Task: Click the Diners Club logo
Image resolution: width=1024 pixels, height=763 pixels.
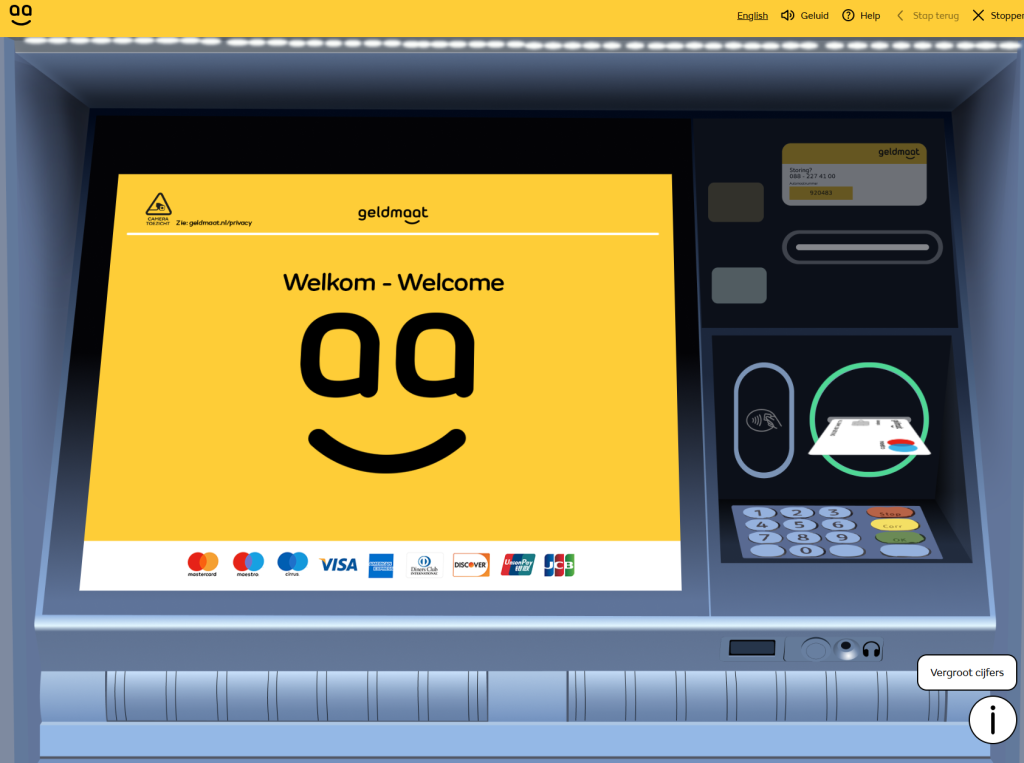Action: [x=424, y=565]
